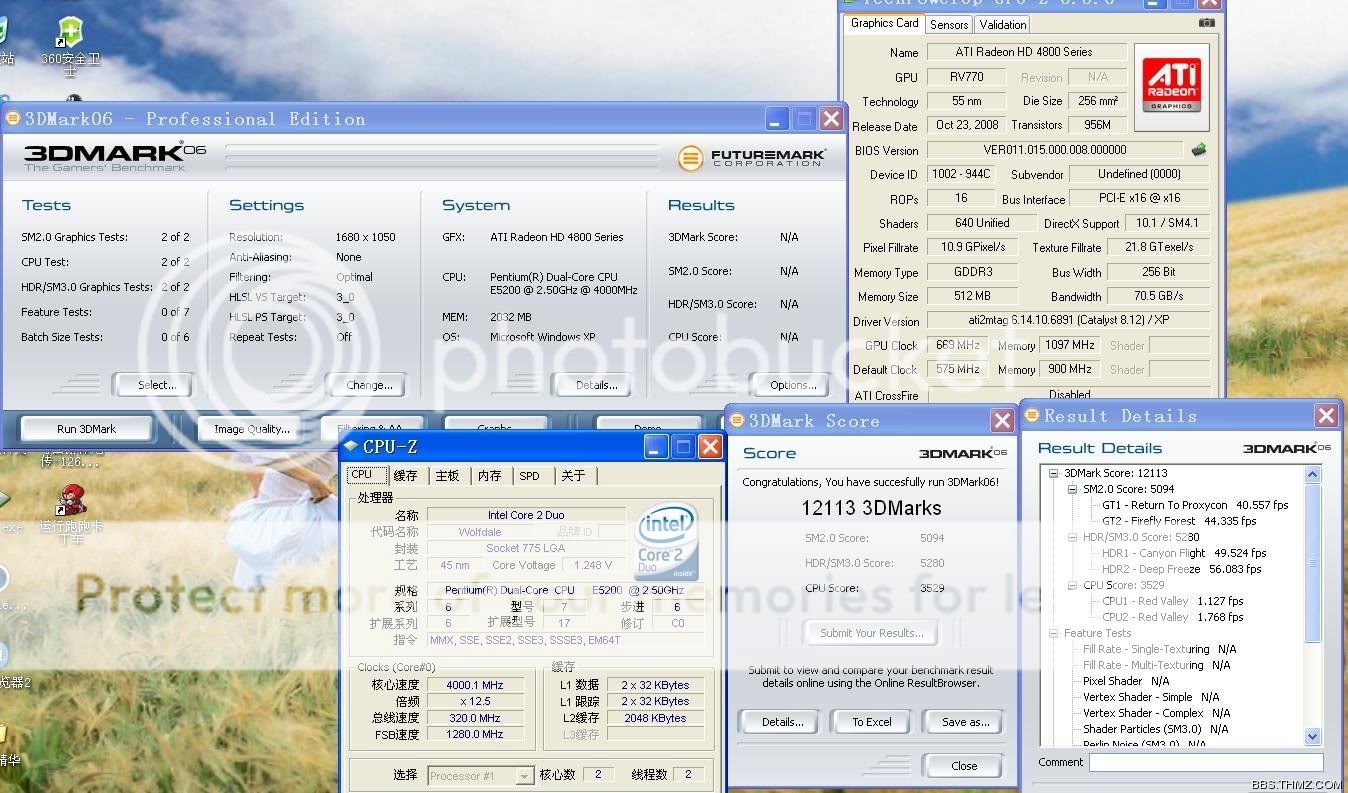Click the Comment input field
This screenshot has height=793, width=1348.
1205,762
